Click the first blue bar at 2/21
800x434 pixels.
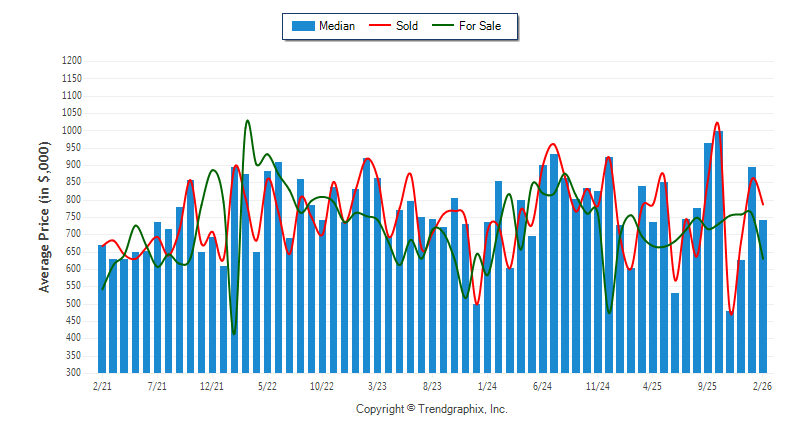tap(101, 308)
